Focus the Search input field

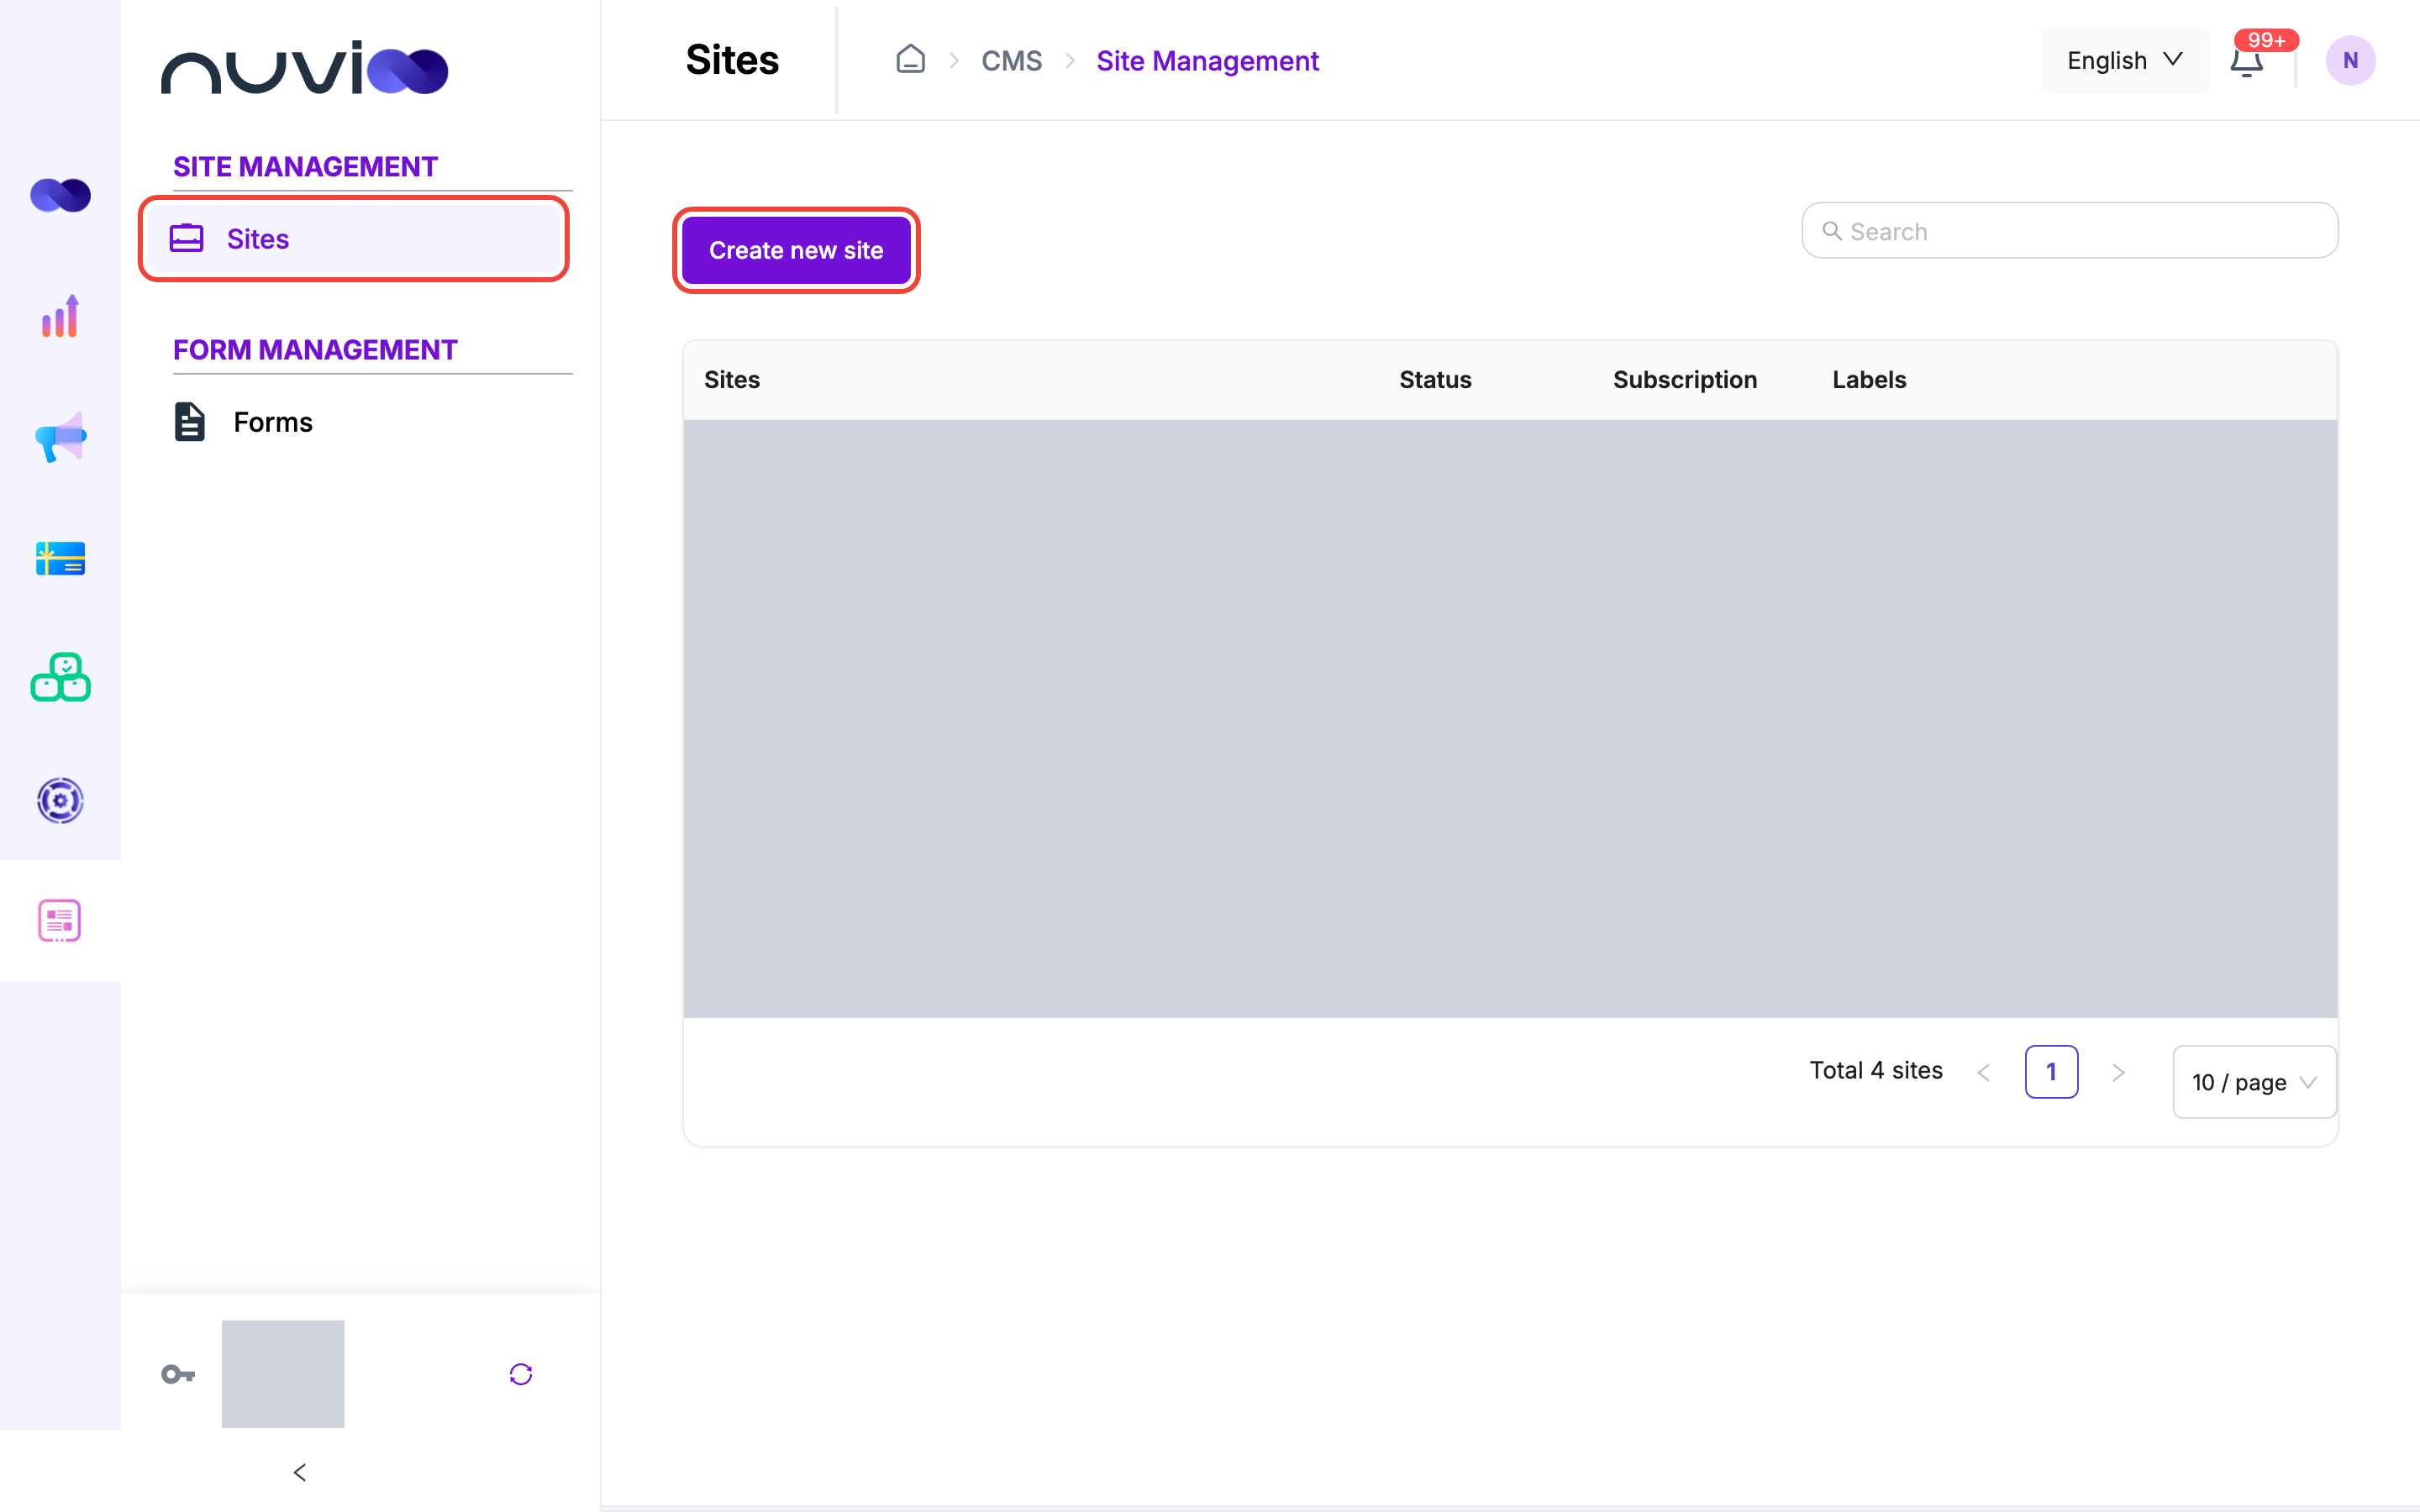(2069, 231)
